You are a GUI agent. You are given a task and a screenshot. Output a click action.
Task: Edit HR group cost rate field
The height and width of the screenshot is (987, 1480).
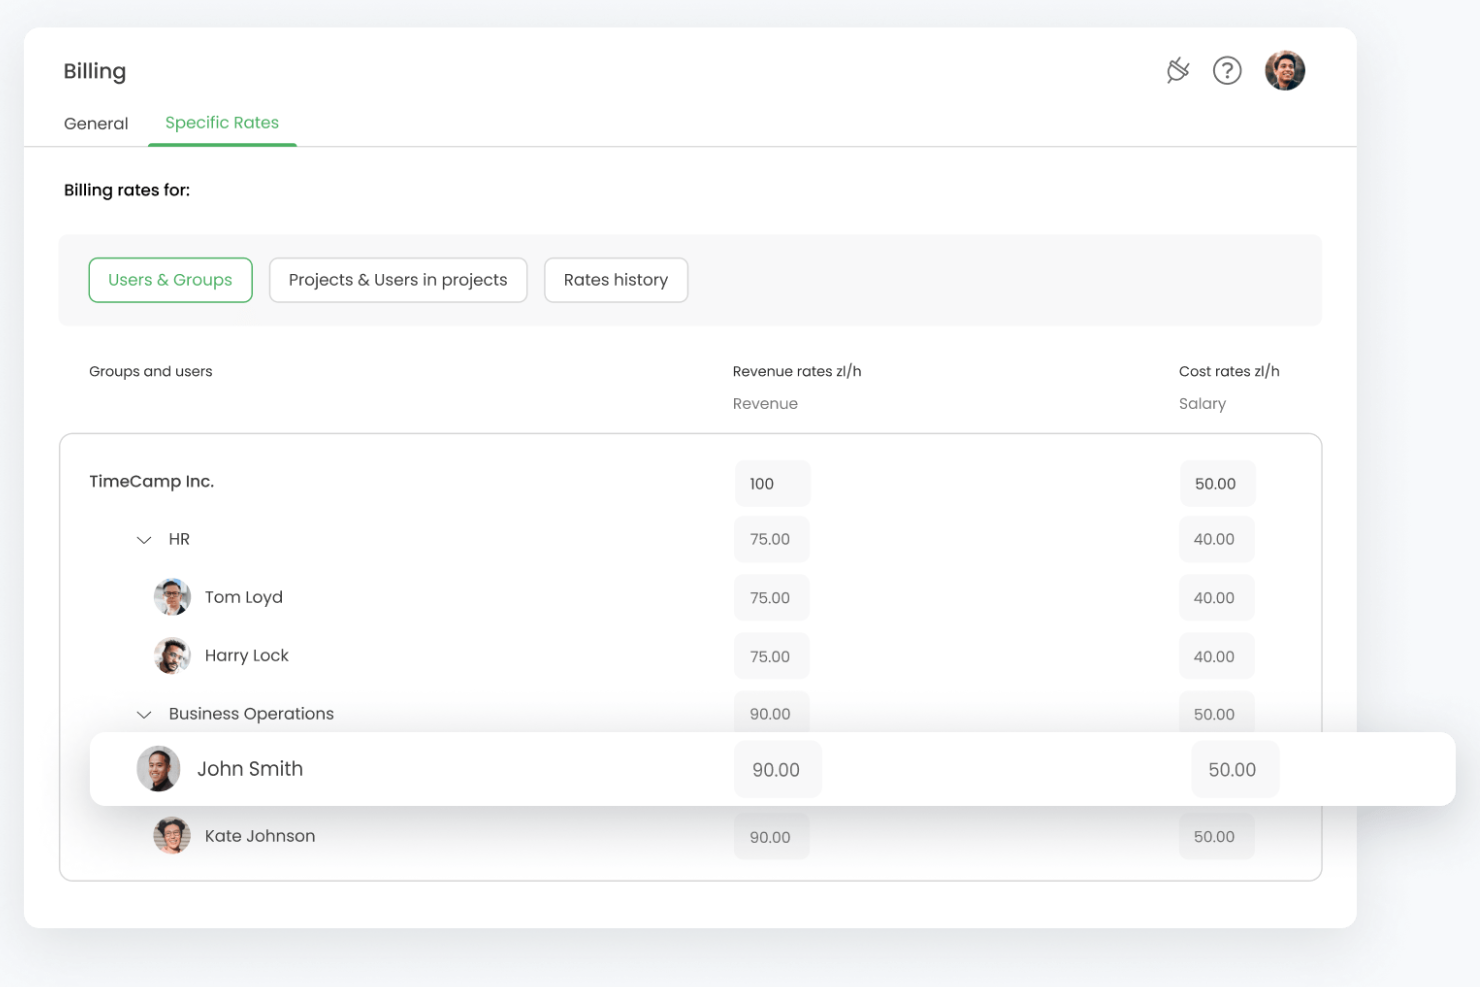pyautogui.click(x=1216, y=539)
